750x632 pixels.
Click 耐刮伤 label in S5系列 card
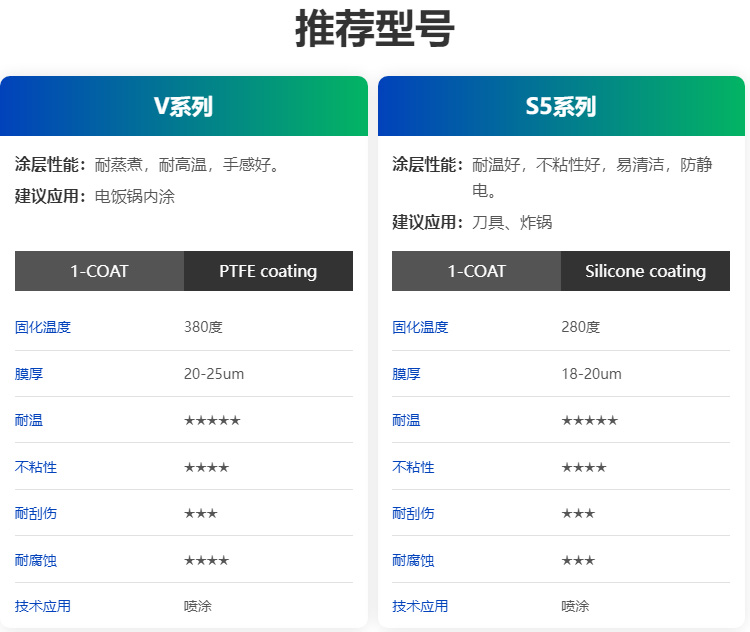tap(413, 513)
